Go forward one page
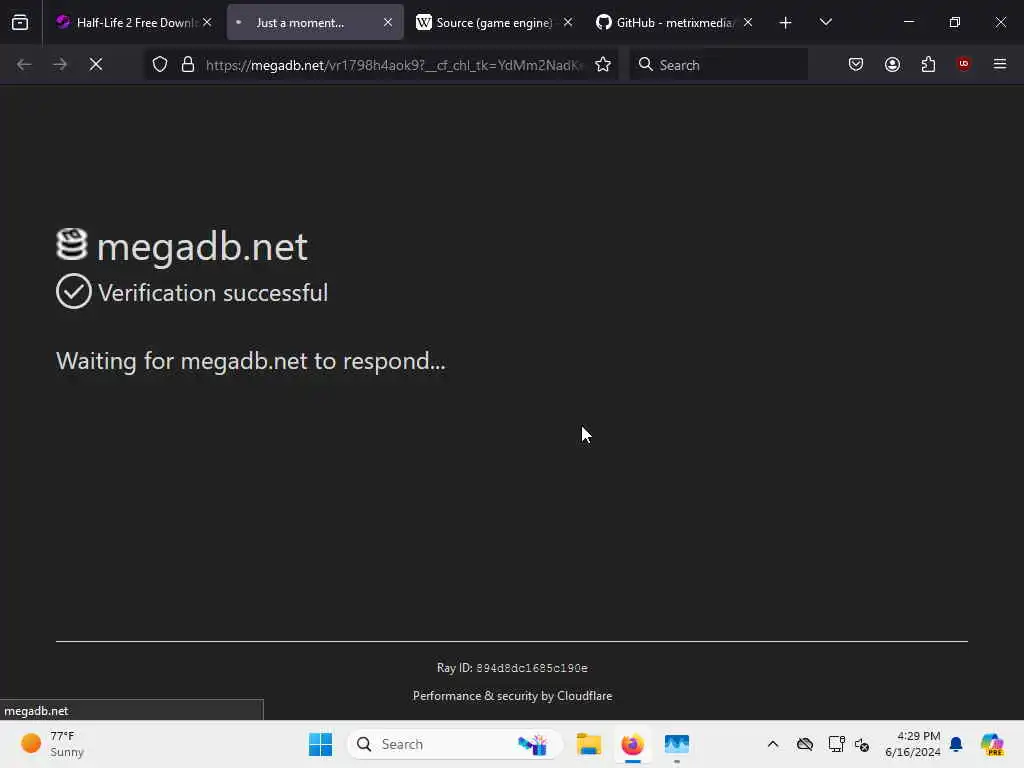Viewport: 1024px width, 768px height. [60, 64]
